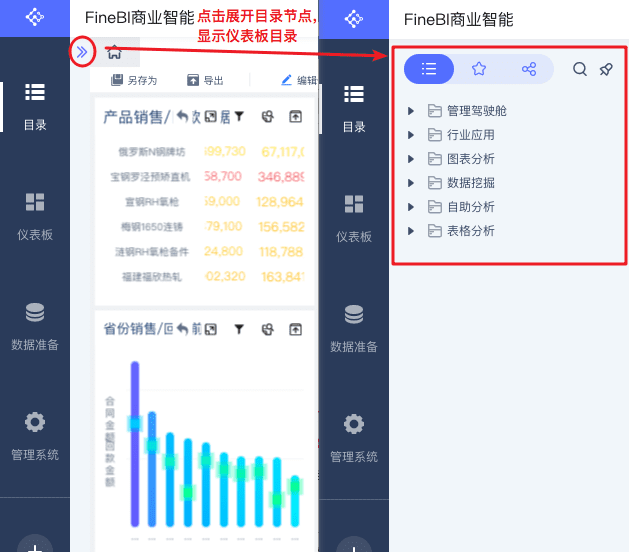Click undo arrow on 省份销售 chart
This screenshot has width=629, height=552.
(183, 329)
